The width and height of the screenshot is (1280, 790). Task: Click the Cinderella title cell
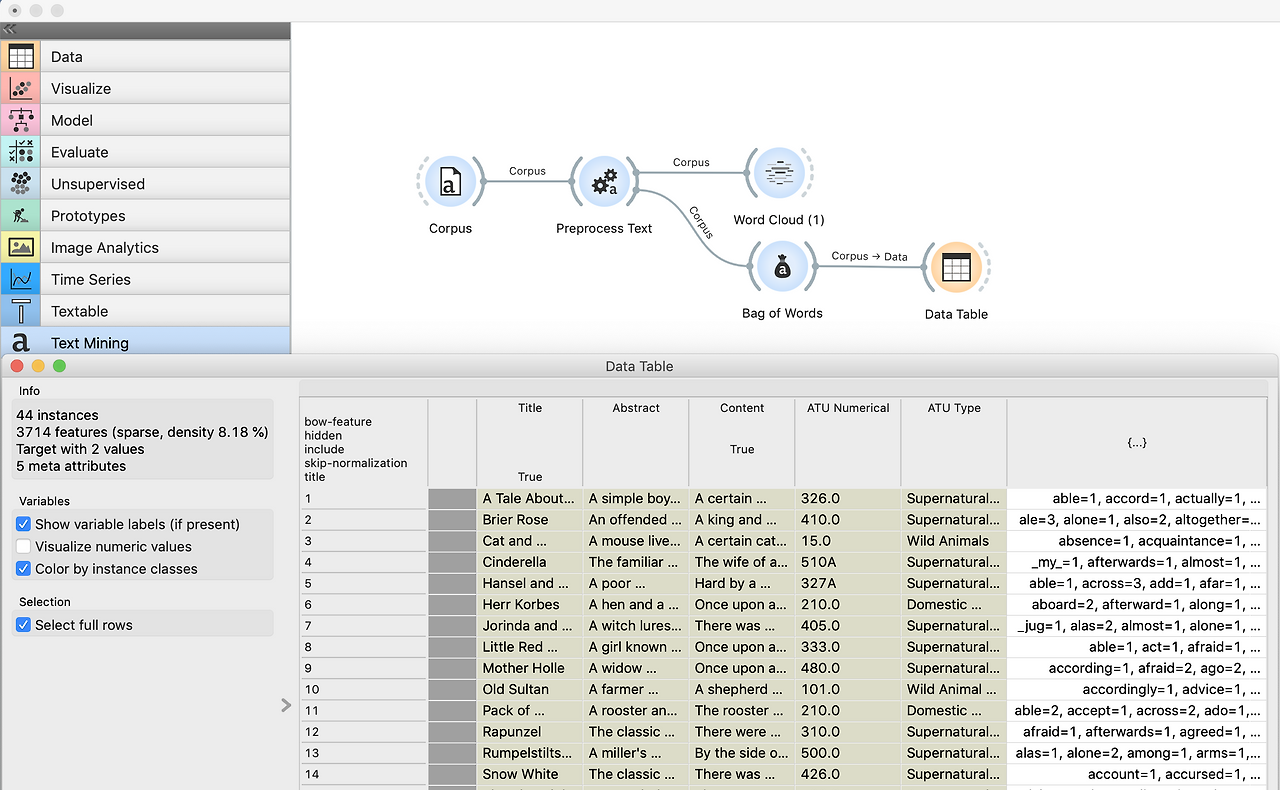click(x=530, y=562)
